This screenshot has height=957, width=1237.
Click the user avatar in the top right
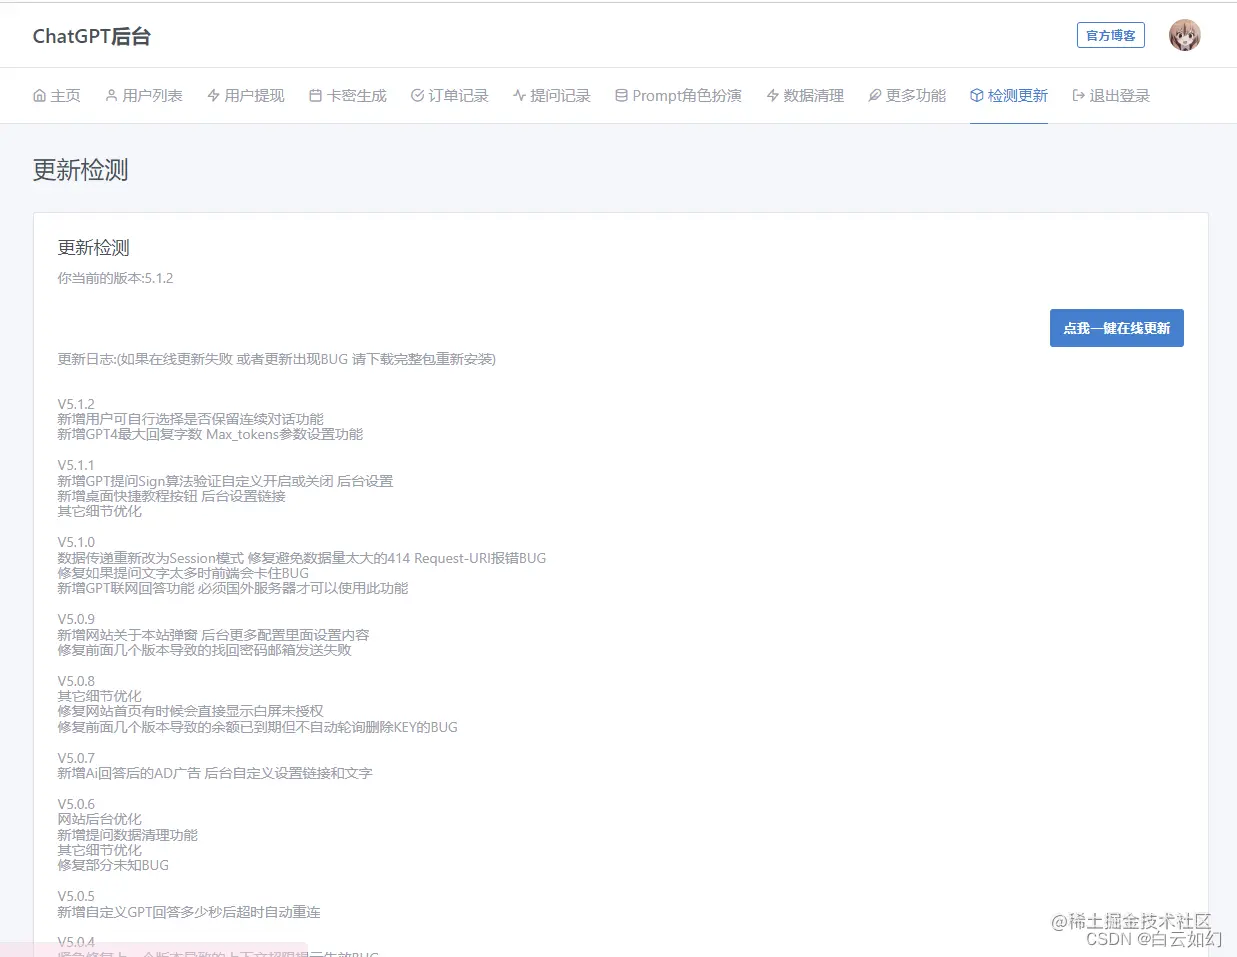[x=1184, y=35]
